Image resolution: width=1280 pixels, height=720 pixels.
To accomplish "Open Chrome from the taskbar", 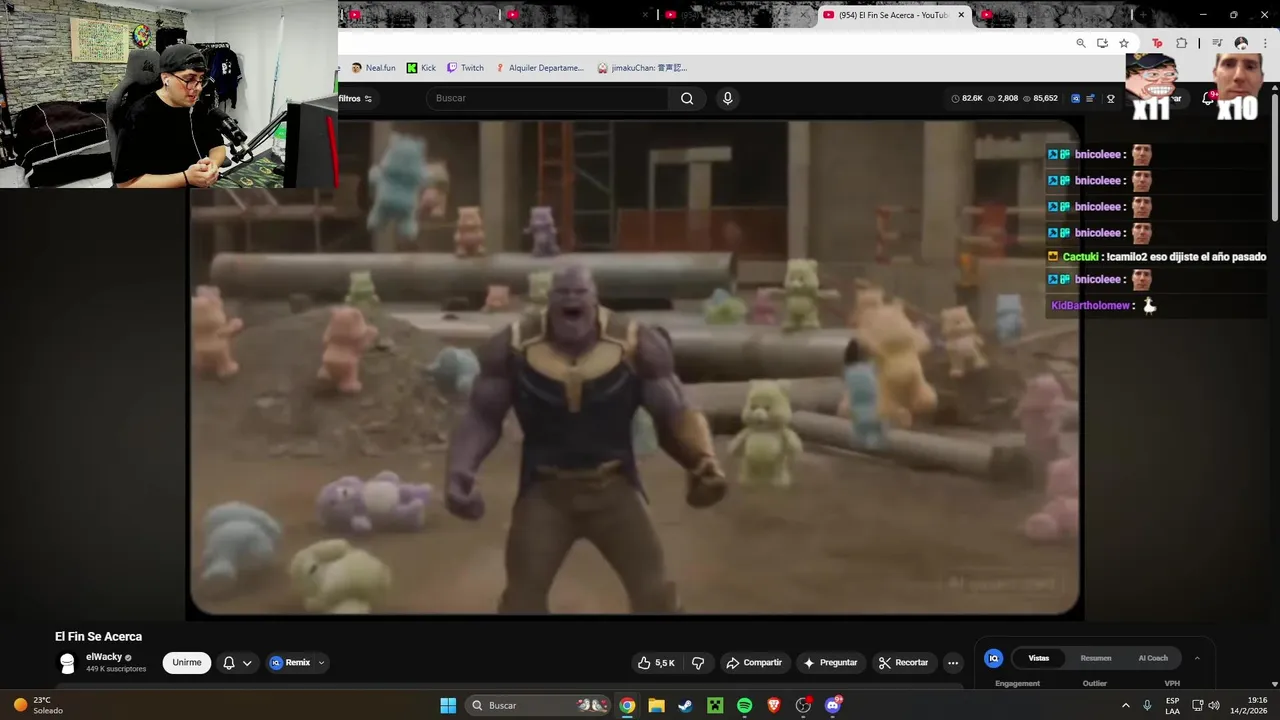I will tap(627, 705).
